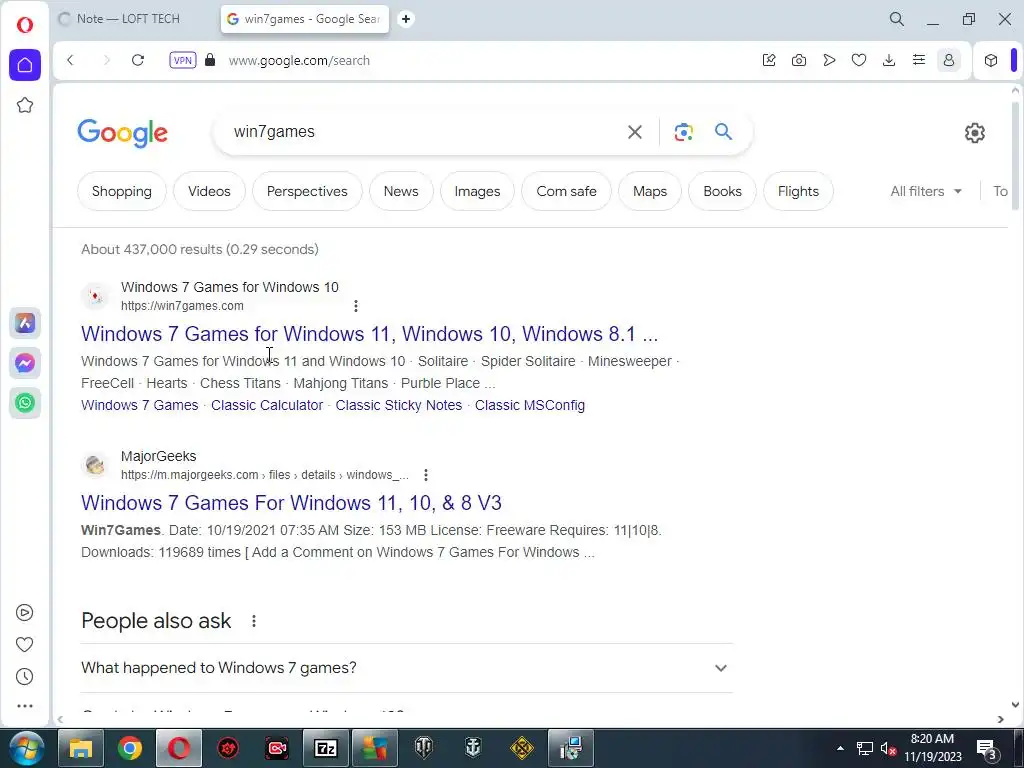Open the muted volume tray icon

pos(888,748)
